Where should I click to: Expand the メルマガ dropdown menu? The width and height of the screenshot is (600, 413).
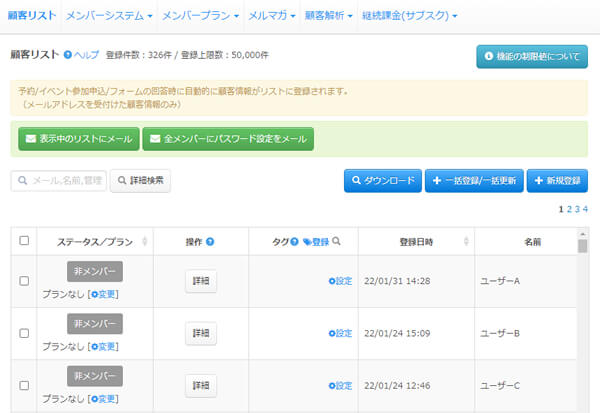point(274,17)
